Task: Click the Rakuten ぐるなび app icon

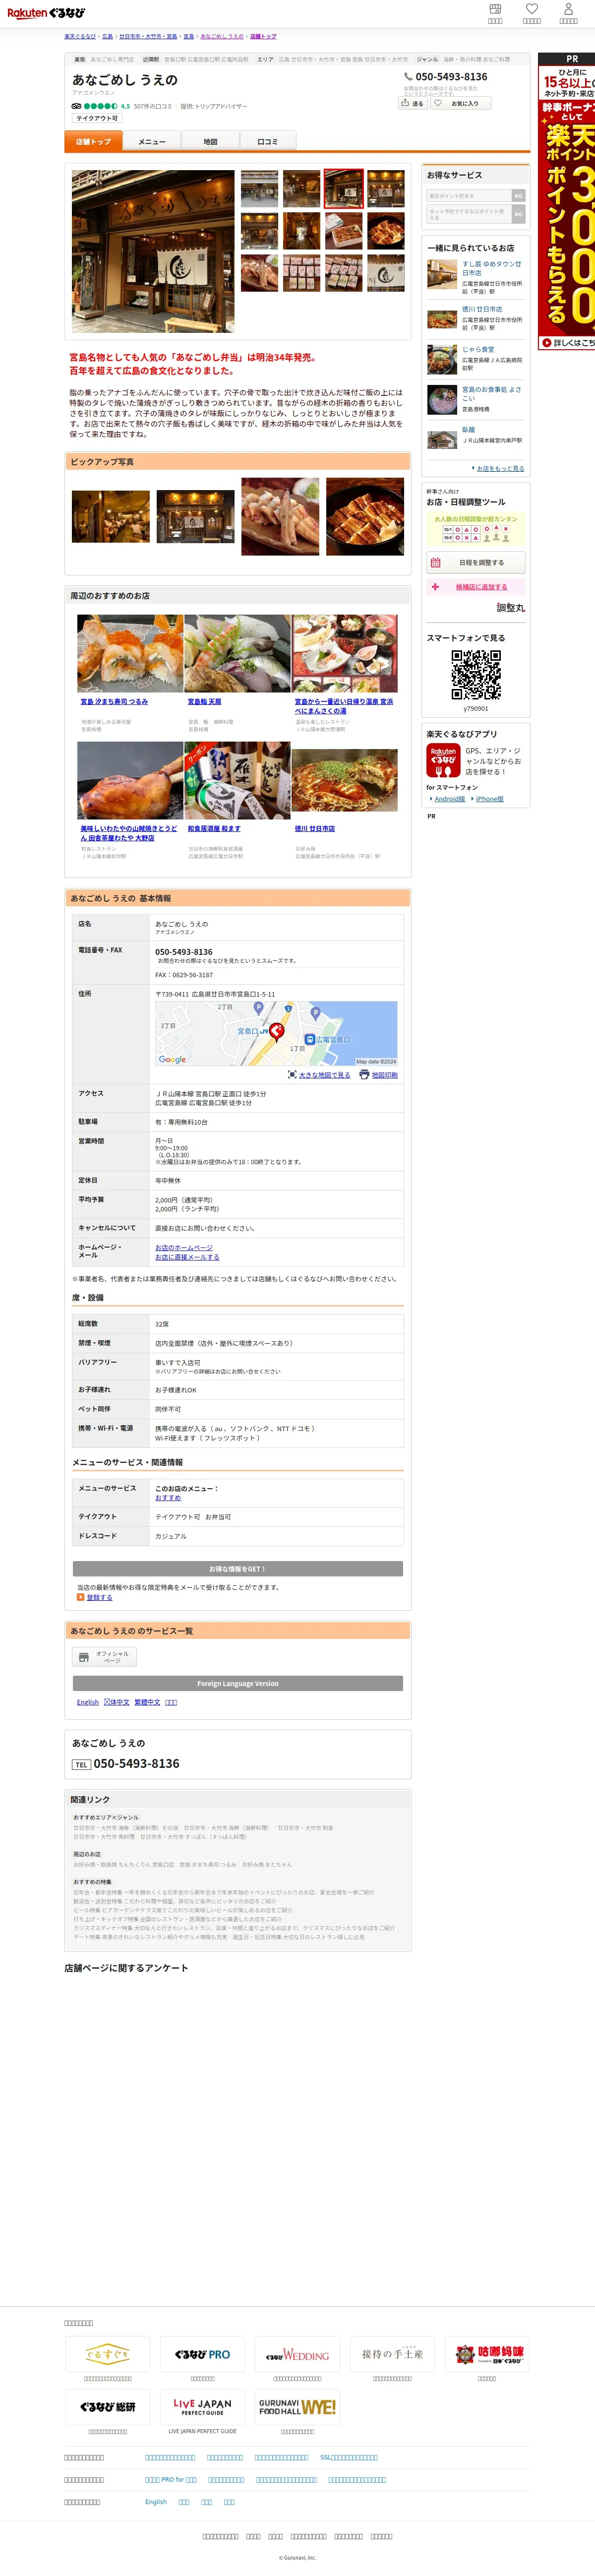Action: click(443, 761)
